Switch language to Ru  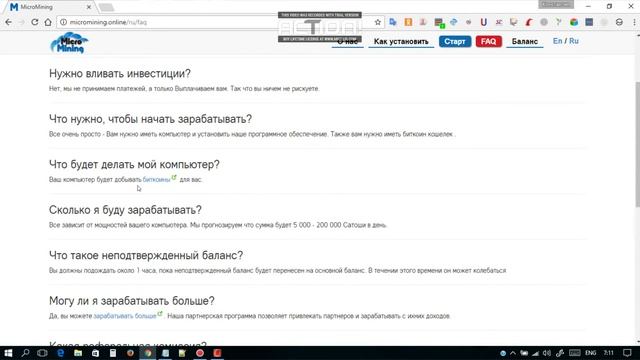pyautogui.click(x=573, y=41)
